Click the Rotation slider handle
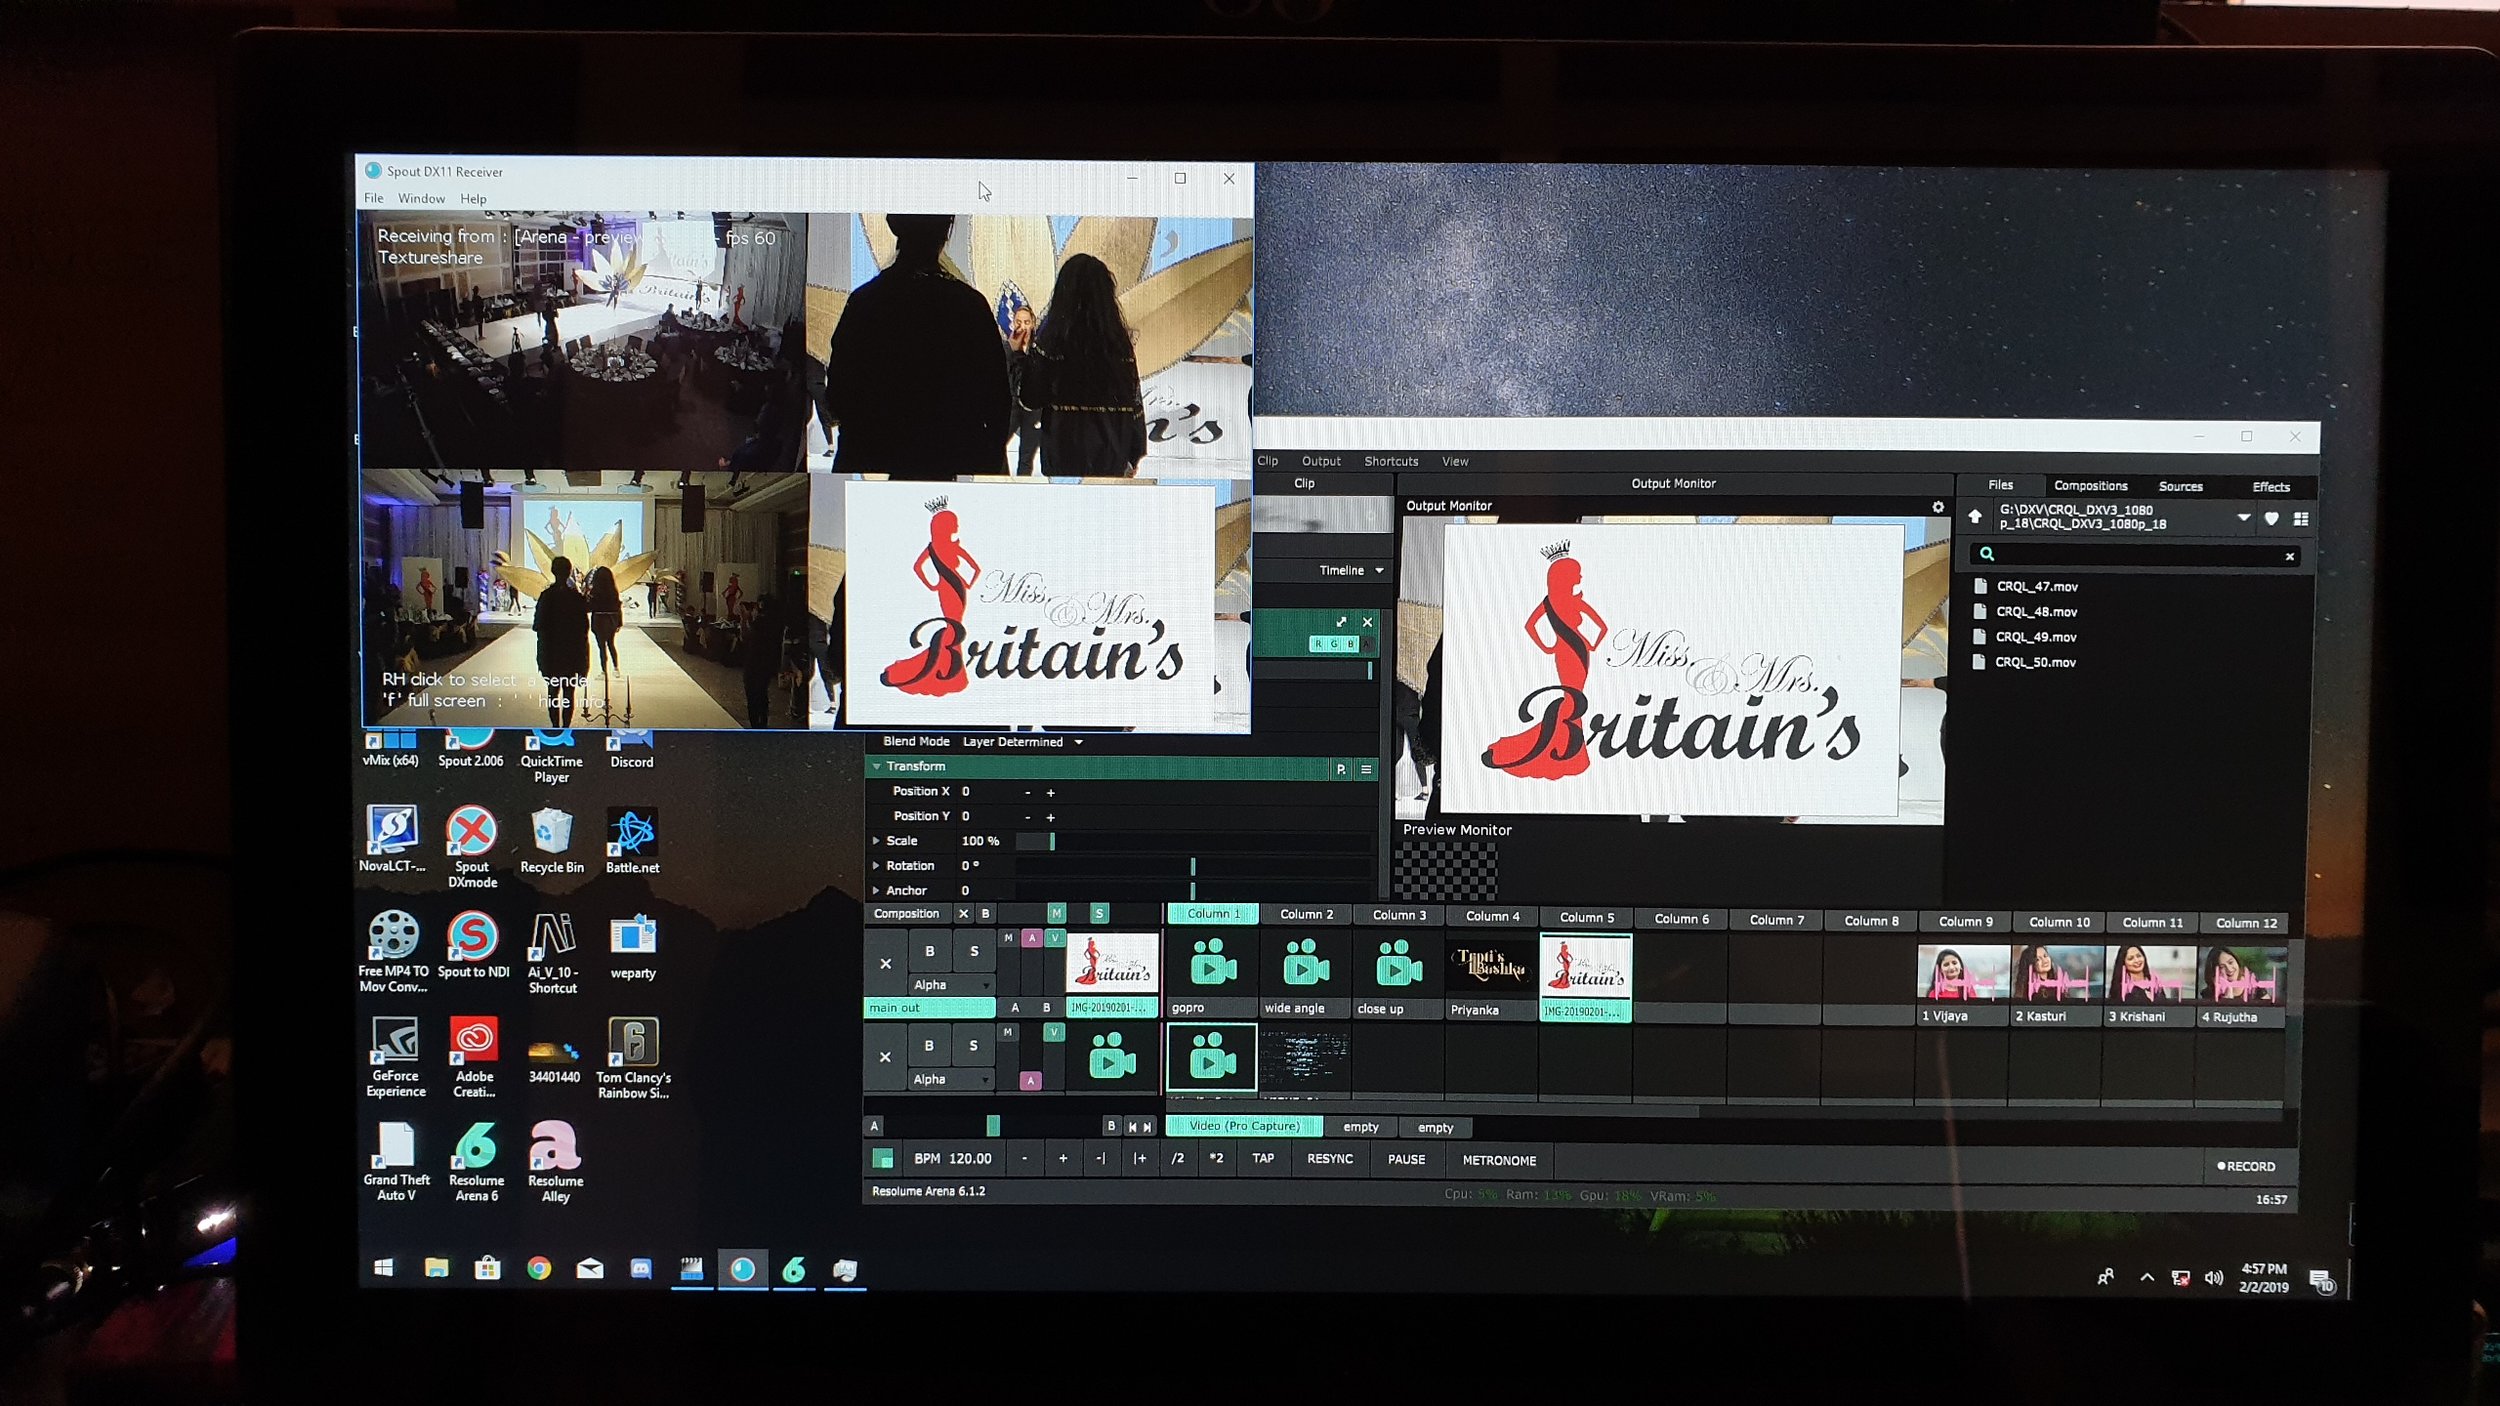2500x1406 pixels. click(1192, 866)
